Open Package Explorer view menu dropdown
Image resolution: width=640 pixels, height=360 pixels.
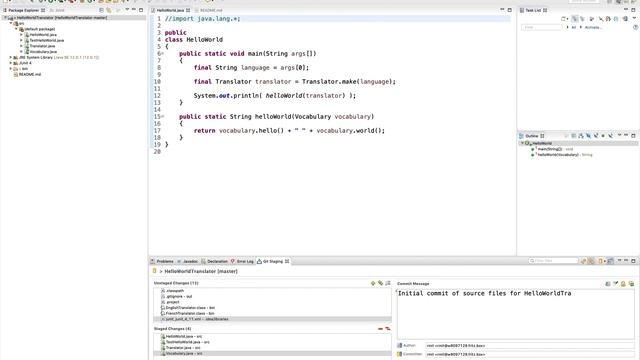[127, 10]
